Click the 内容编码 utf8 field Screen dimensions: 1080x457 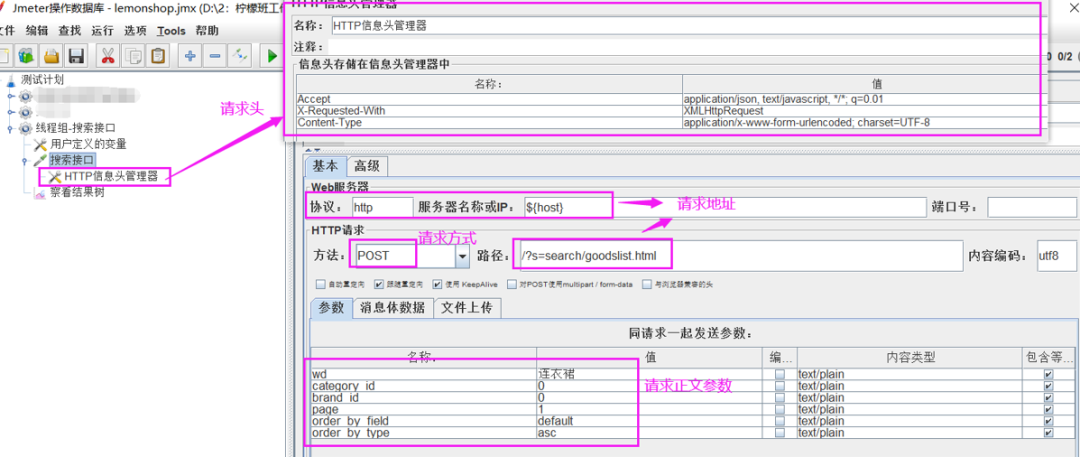[x=1057, y=256]
